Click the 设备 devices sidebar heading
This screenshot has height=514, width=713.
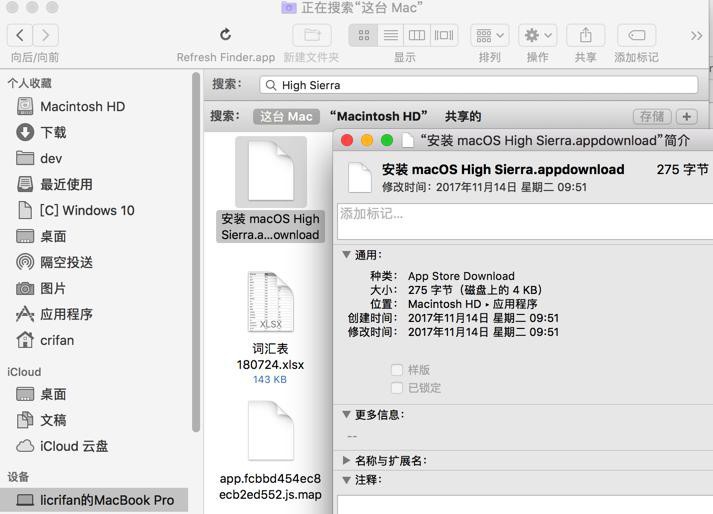[18, 477]
